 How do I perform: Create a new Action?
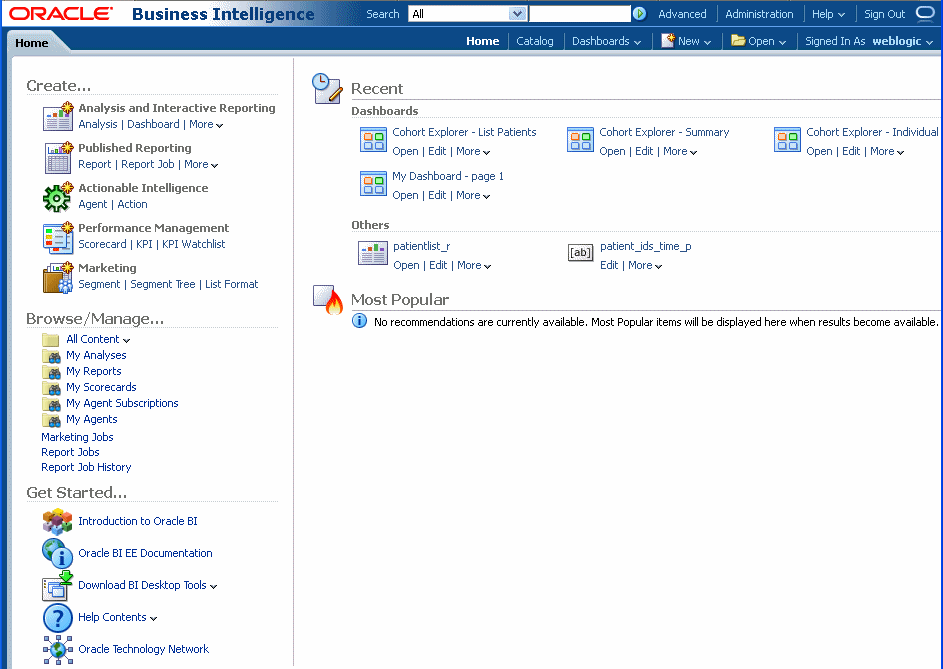[132, 205]
